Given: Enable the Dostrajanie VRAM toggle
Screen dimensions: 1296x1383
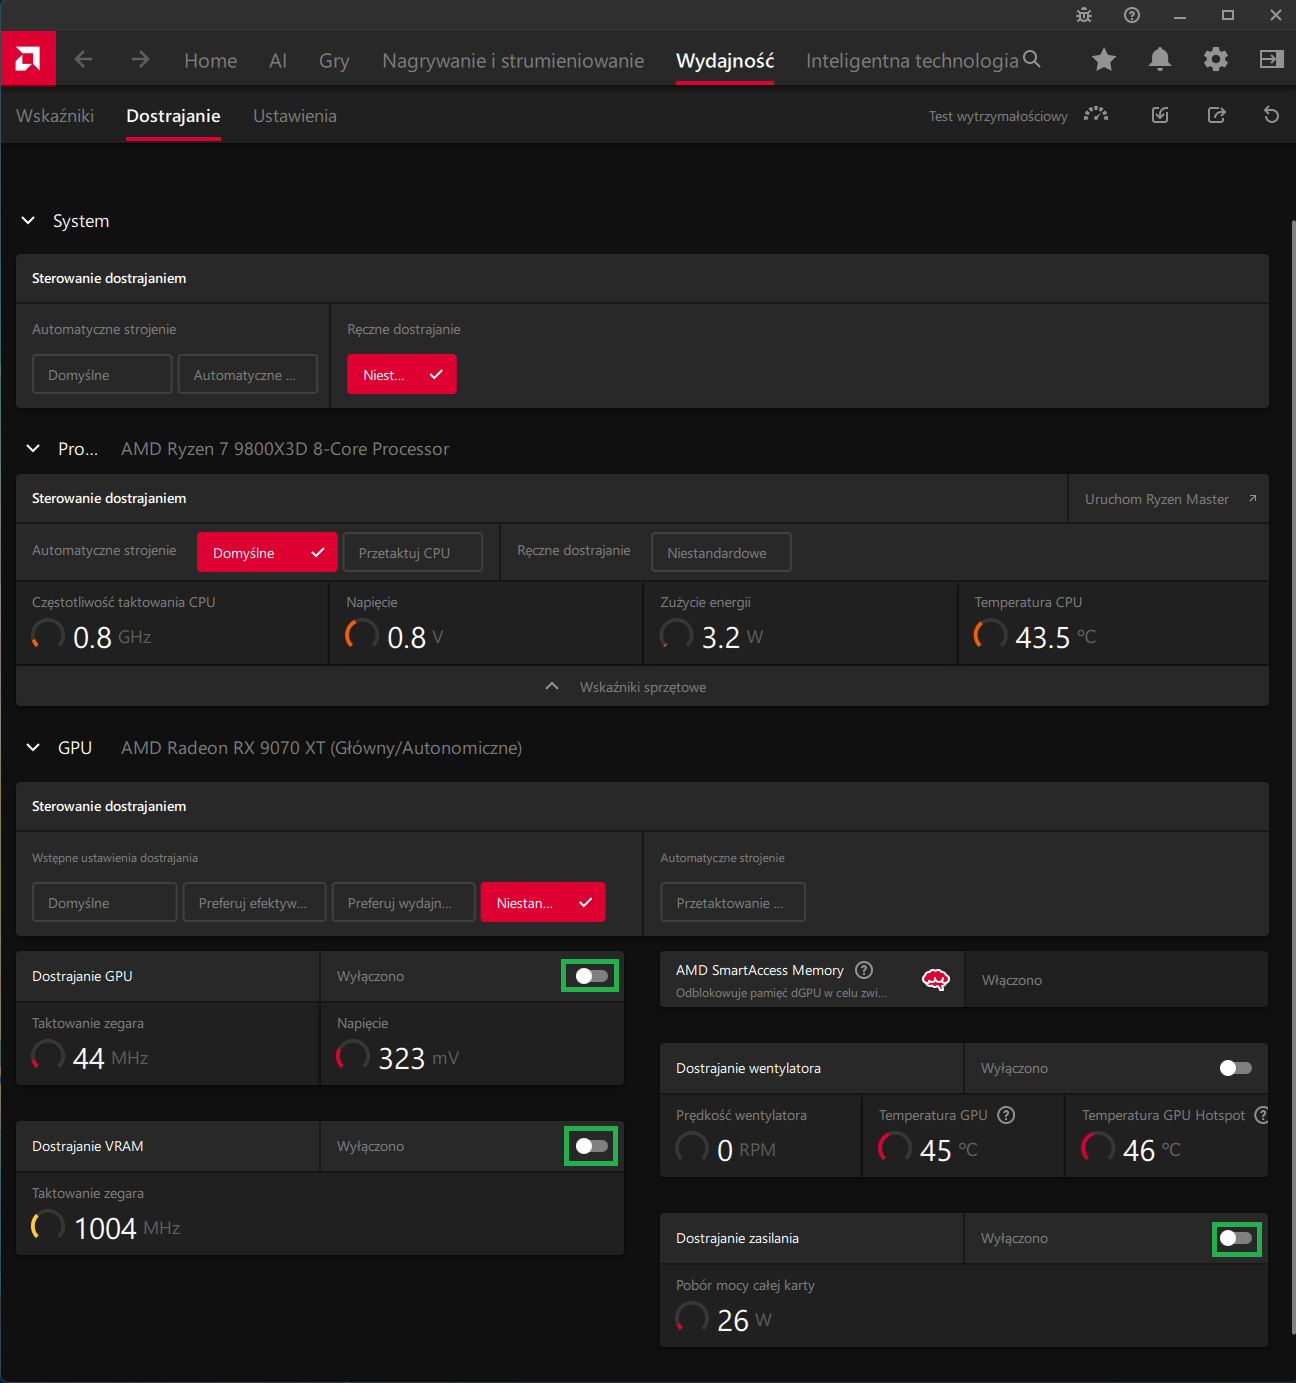Looking at the screenshot, I should (x=591, y=1146).
